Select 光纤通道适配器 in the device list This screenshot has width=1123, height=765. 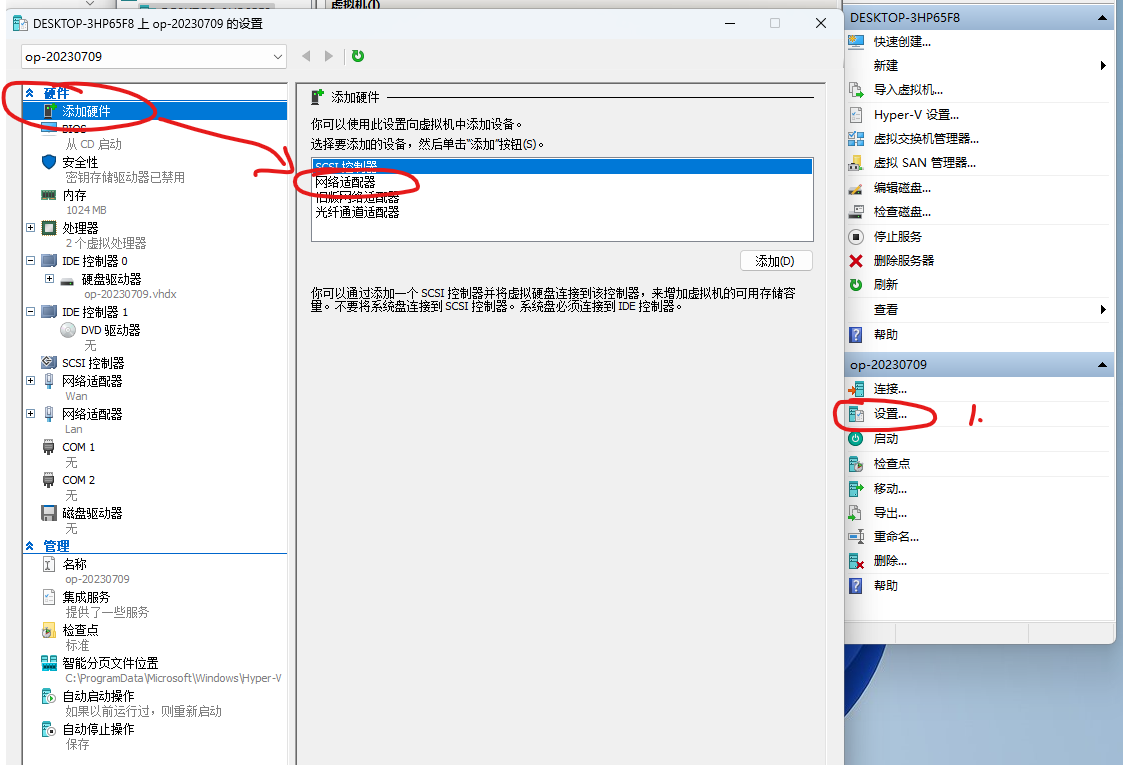click(x=357, y=212)
